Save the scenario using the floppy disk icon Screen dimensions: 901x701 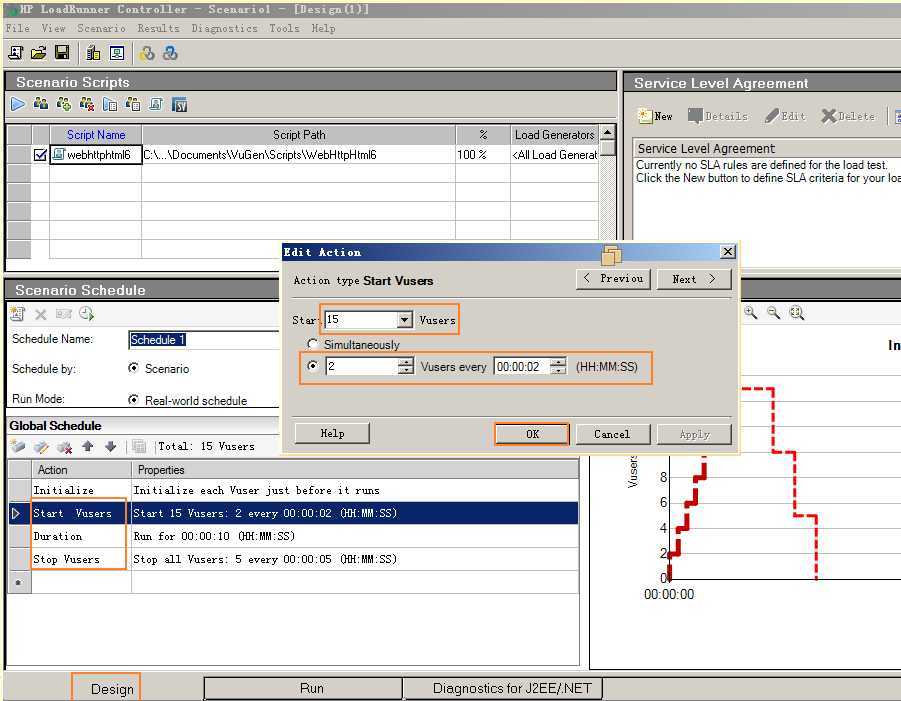click(62, 53)
